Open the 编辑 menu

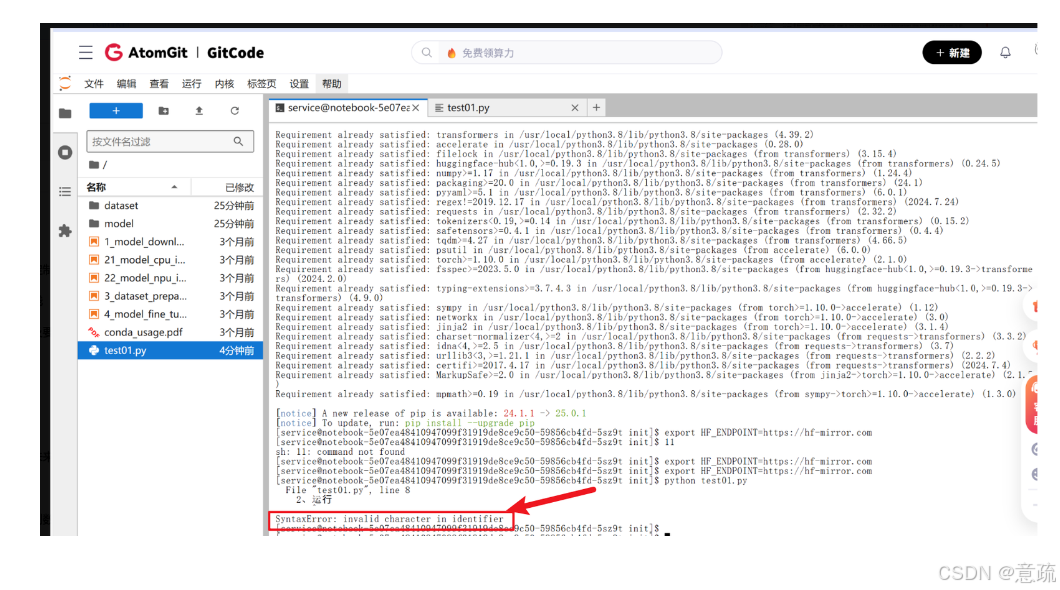click(126, 84)
